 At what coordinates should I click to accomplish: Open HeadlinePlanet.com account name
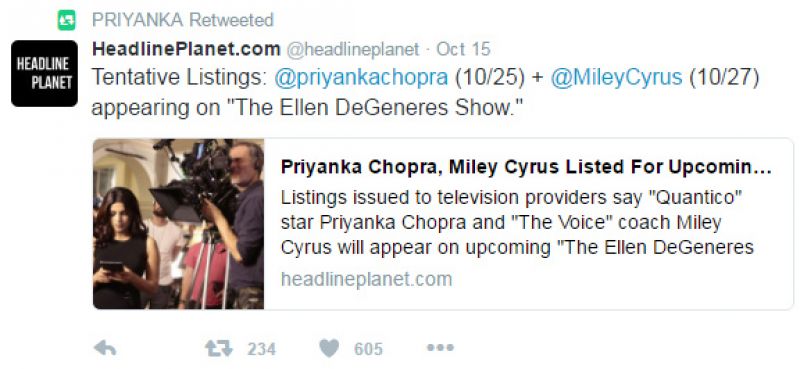pos(186,49)
